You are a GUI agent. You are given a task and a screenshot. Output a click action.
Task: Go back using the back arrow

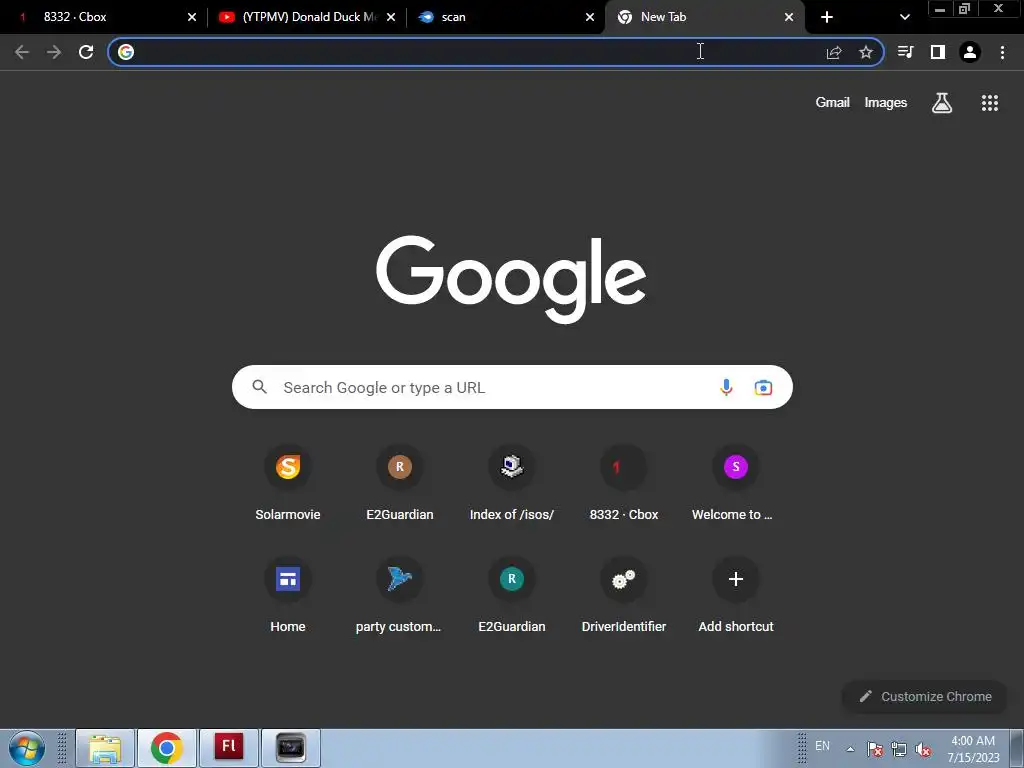[x=22, y=52]
